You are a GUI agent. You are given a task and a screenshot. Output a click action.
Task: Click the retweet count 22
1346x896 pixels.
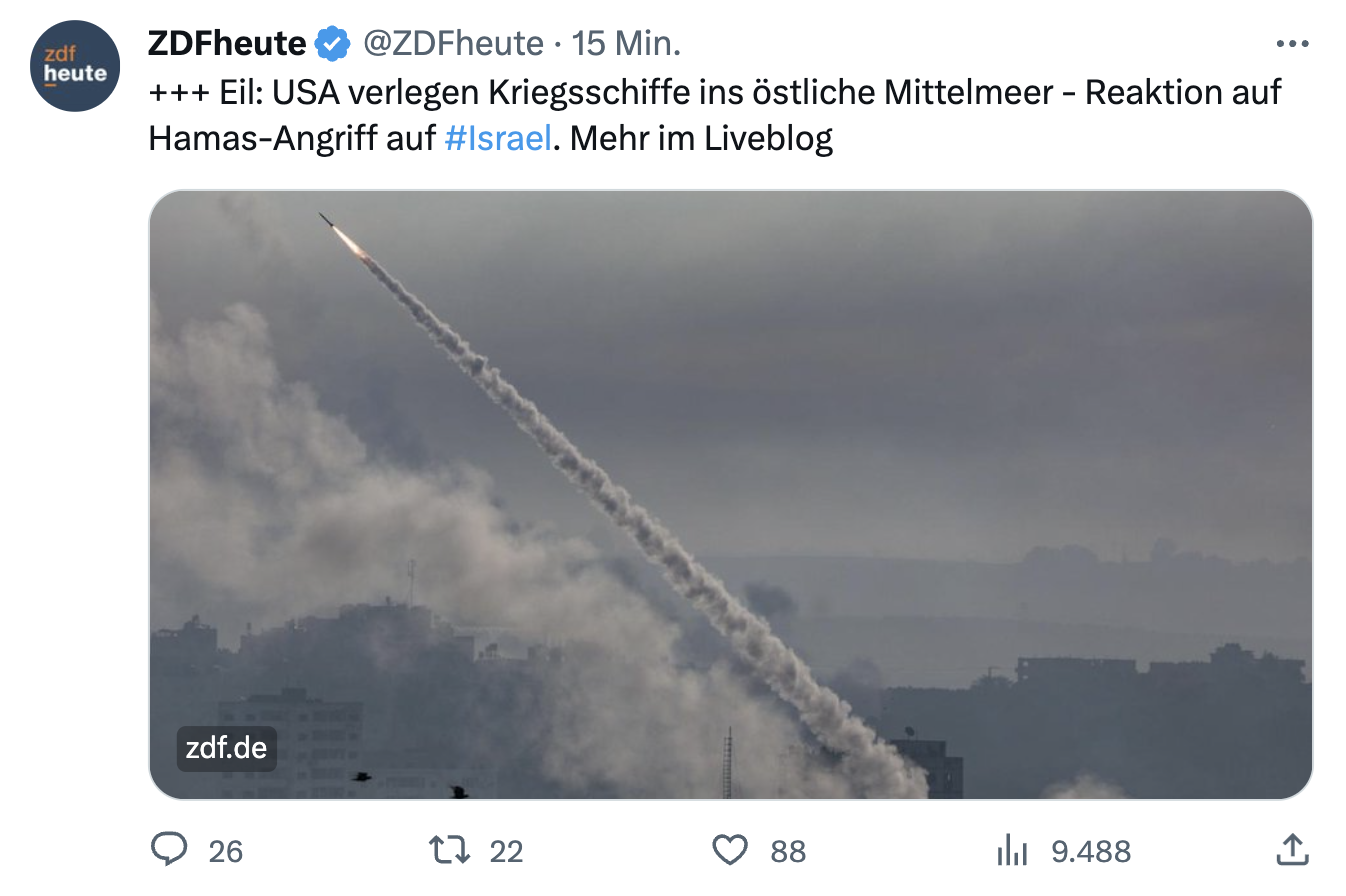(506, 851)
